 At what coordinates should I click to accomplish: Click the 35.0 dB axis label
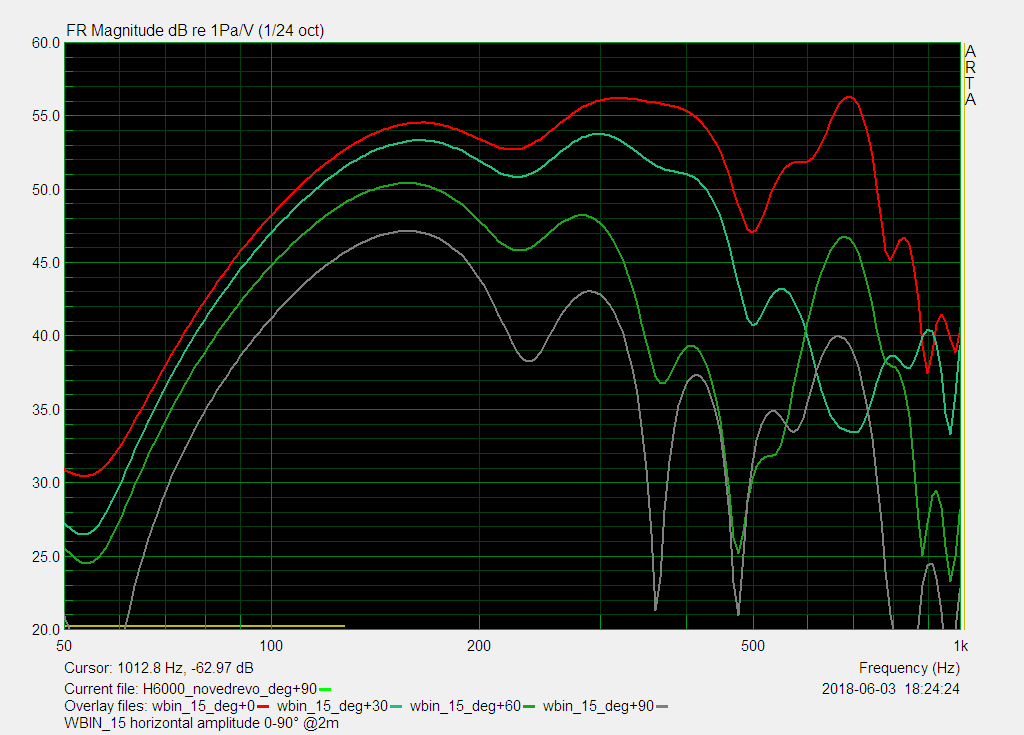click(x=46, y=410)
